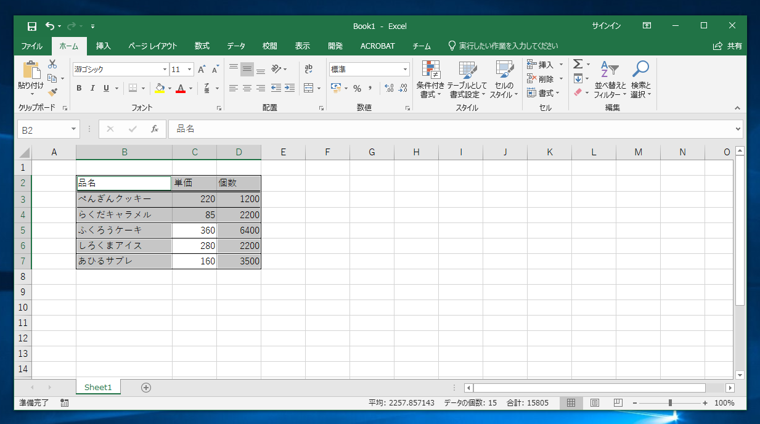Apply borders to selected cells
The image size is (760, 424).
pos(132,88)
